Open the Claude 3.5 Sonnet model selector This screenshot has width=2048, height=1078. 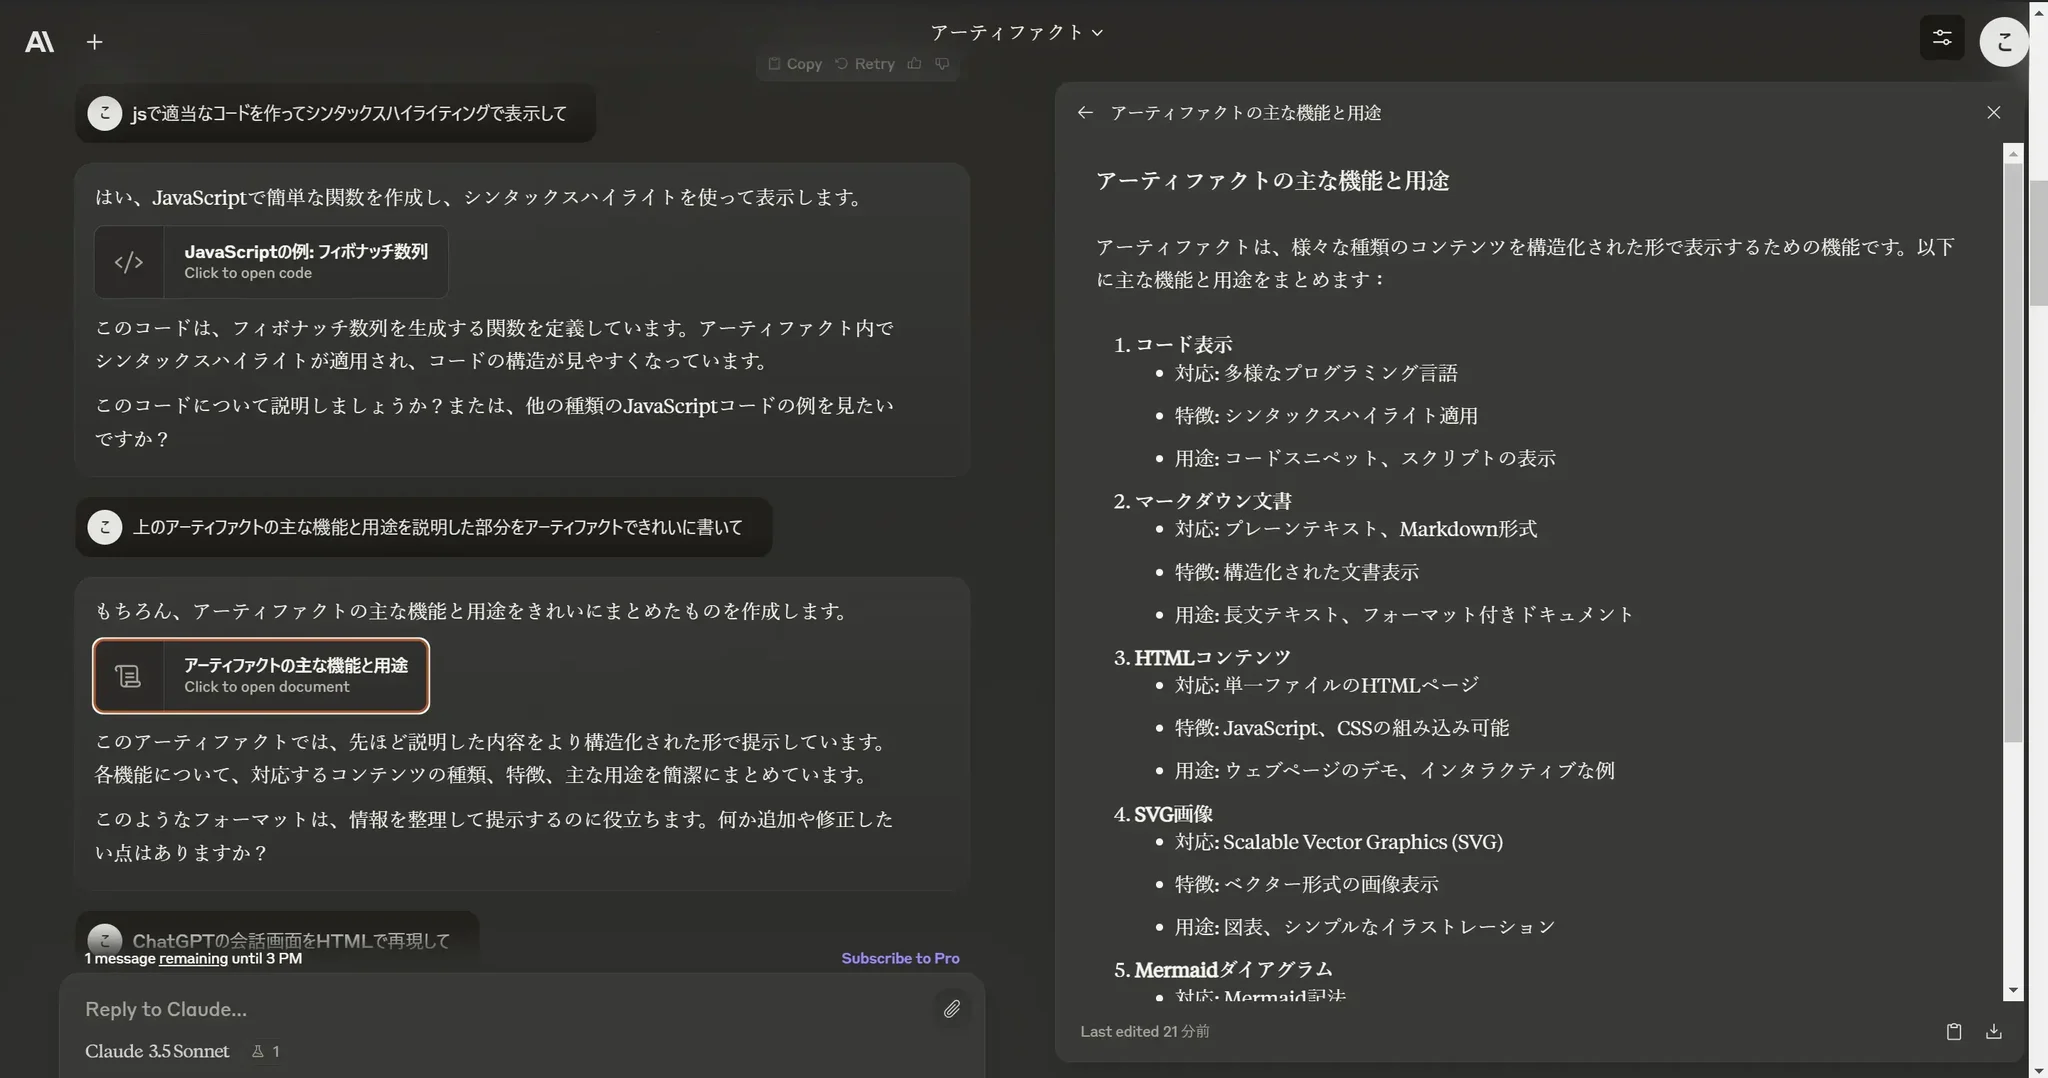[x=157, y=1051]
